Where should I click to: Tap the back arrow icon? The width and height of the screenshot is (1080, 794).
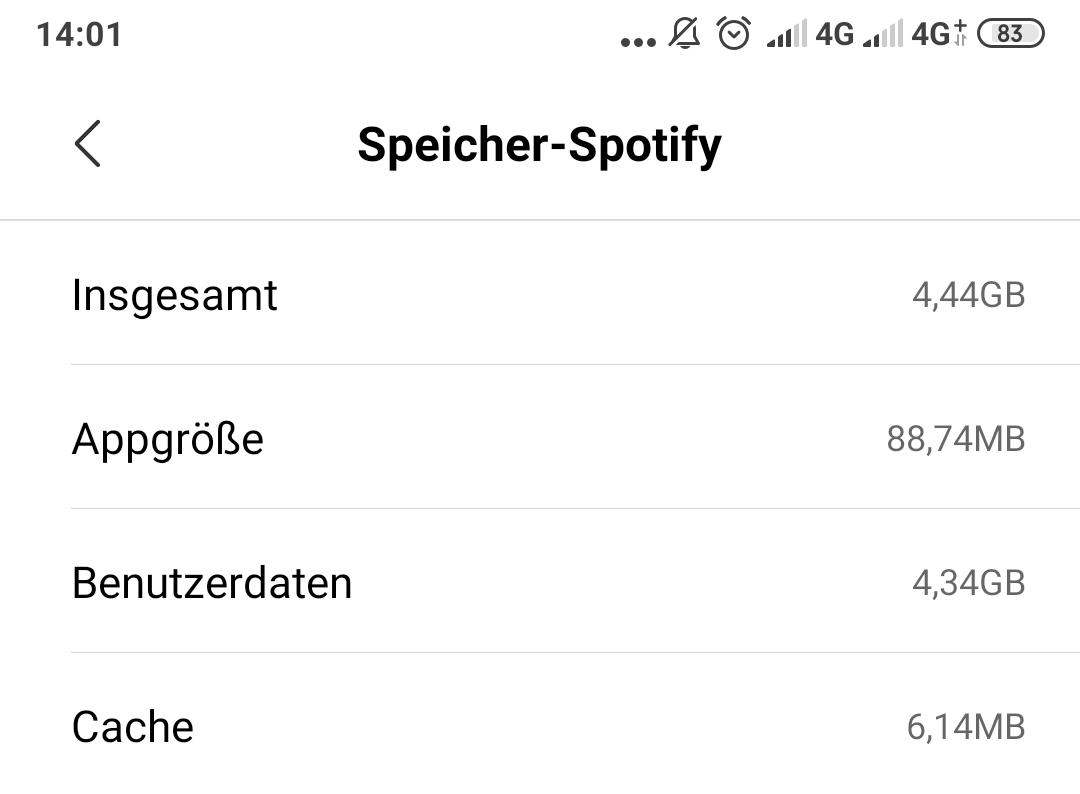tap(88, 144)
